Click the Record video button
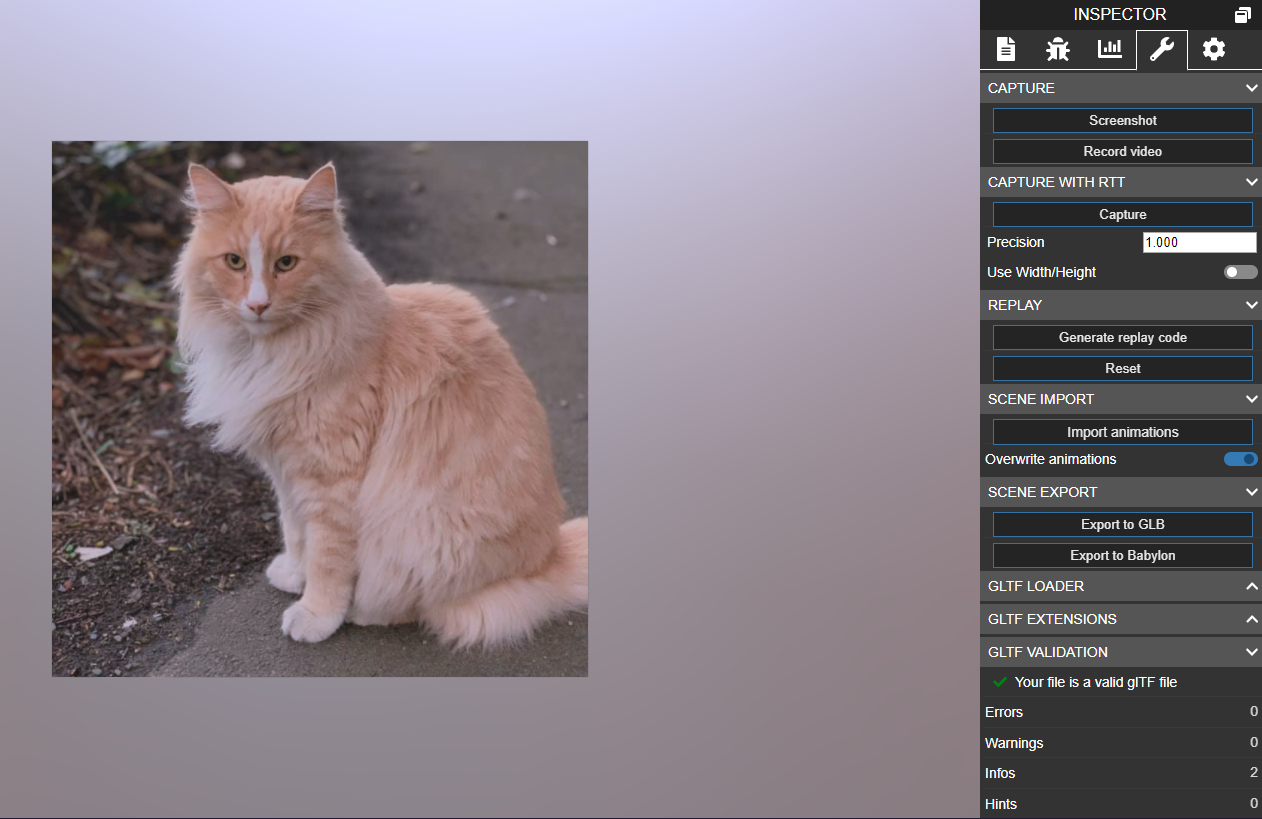 click(1122, 151)
